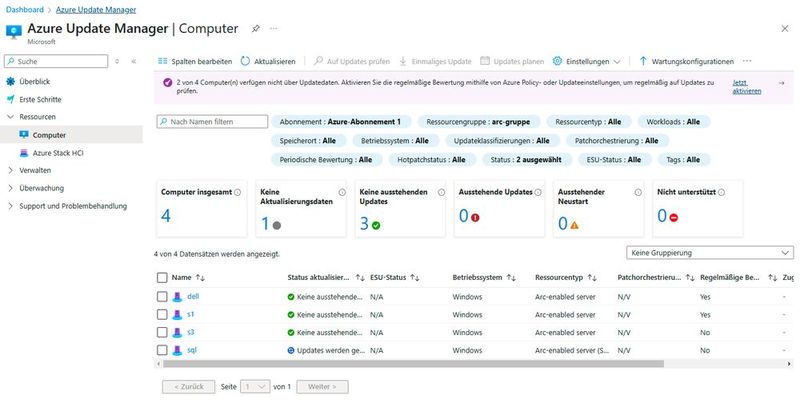Click info icon for Keine ausstehenden Updates
Screen dimensions: 800x407
pyautogui.click(x=441, y=192)
